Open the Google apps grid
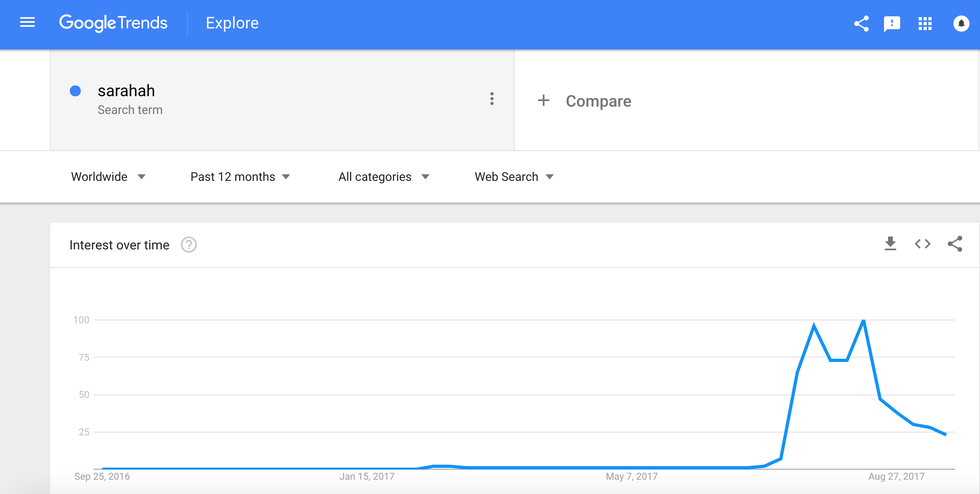This screenshot has width=980, height=494. tap(925, 23)
